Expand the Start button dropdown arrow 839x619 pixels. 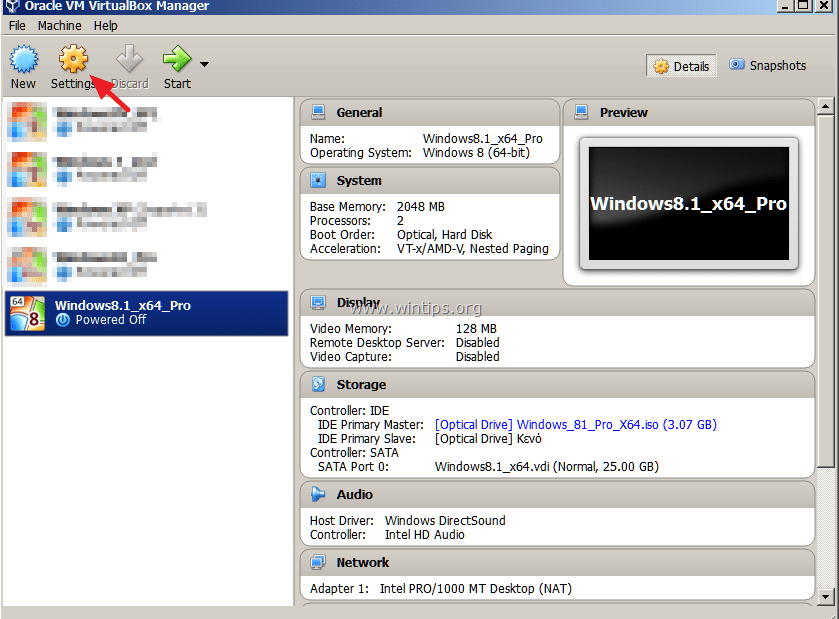204,64
